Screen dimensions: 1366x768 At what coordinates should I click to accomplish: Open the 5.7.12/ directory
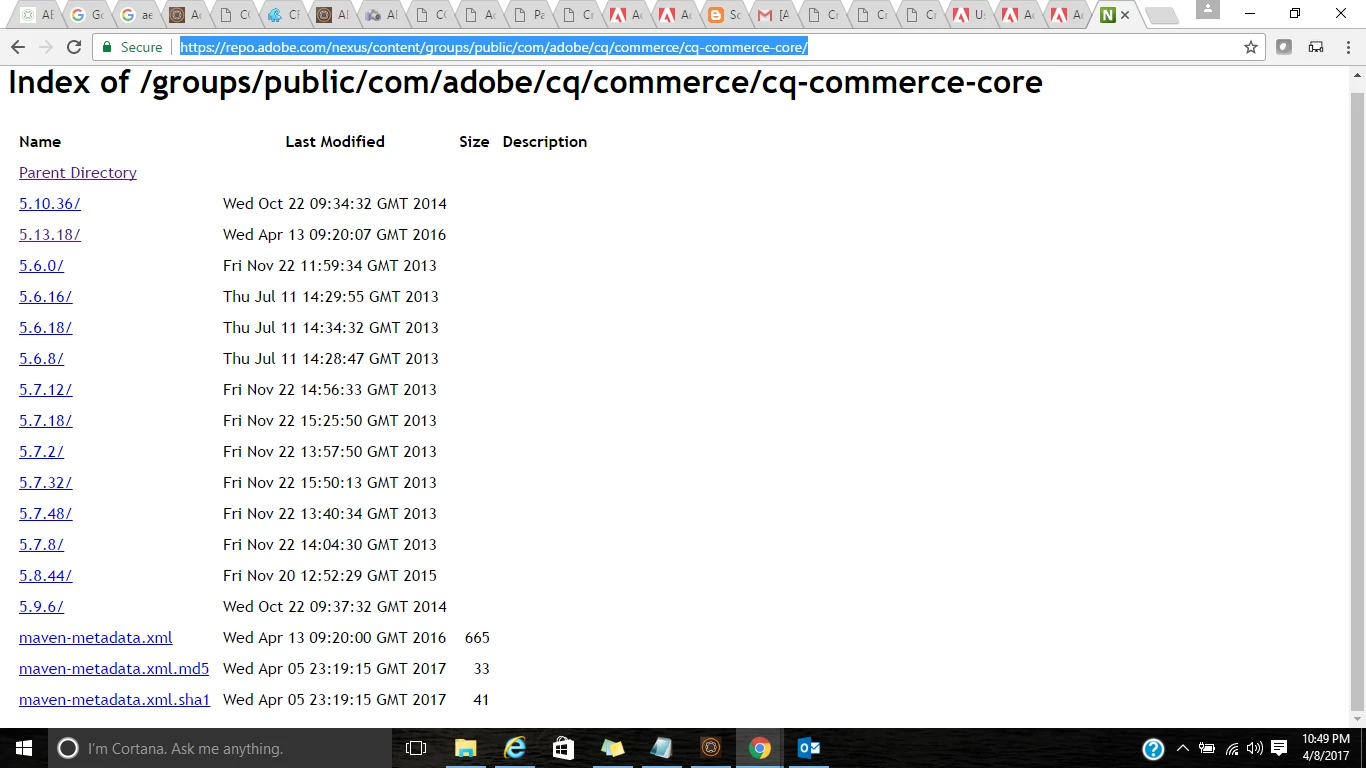pos(46,390)
